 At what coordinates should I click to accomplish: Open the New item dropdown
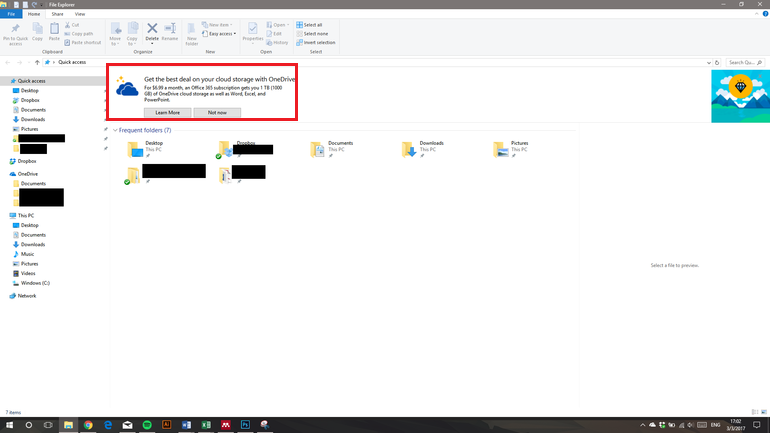click(217, 25)
